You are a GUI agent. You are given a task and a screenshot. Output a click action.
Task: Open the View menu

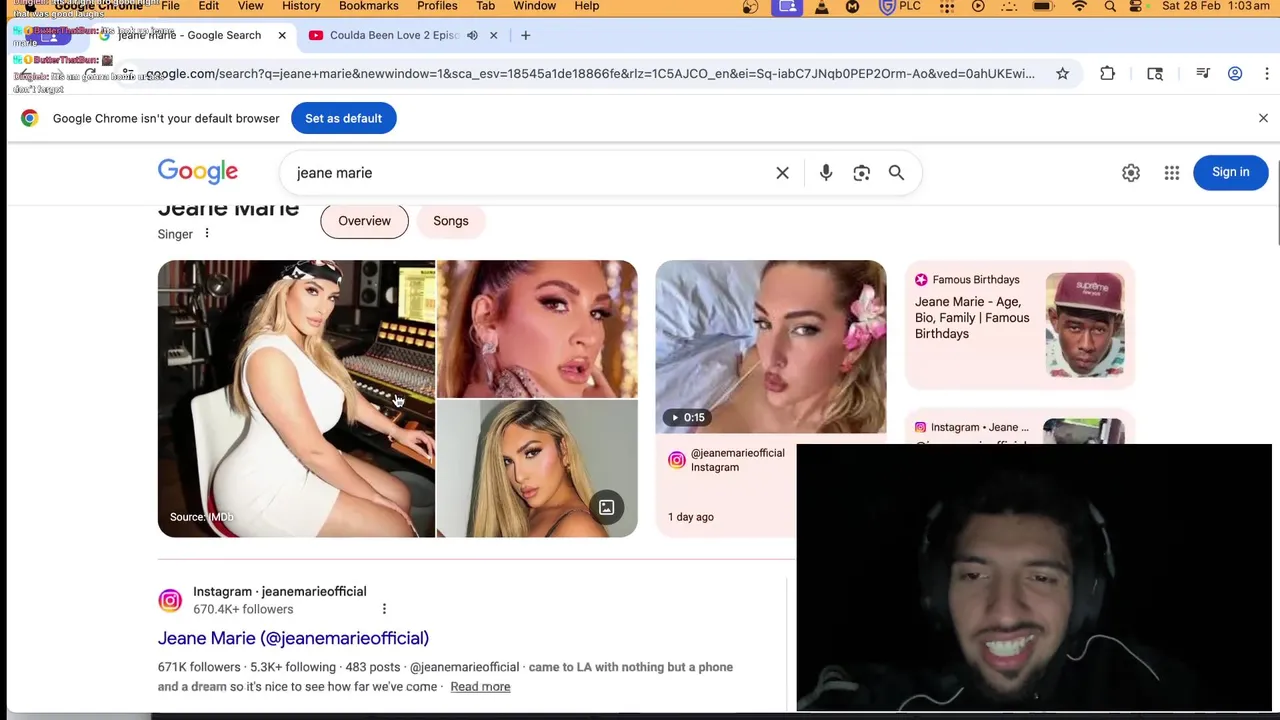[x=250, y=6]
